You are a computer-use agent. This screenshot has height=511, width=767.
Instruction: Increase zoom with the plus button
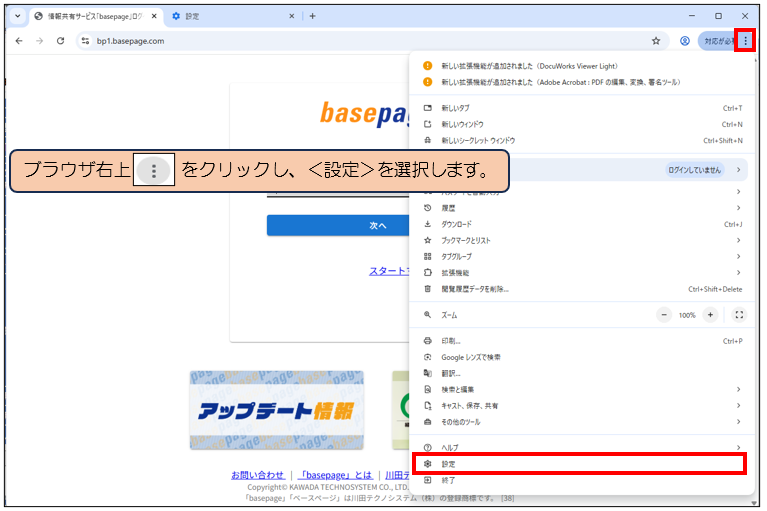coord(710,314)
